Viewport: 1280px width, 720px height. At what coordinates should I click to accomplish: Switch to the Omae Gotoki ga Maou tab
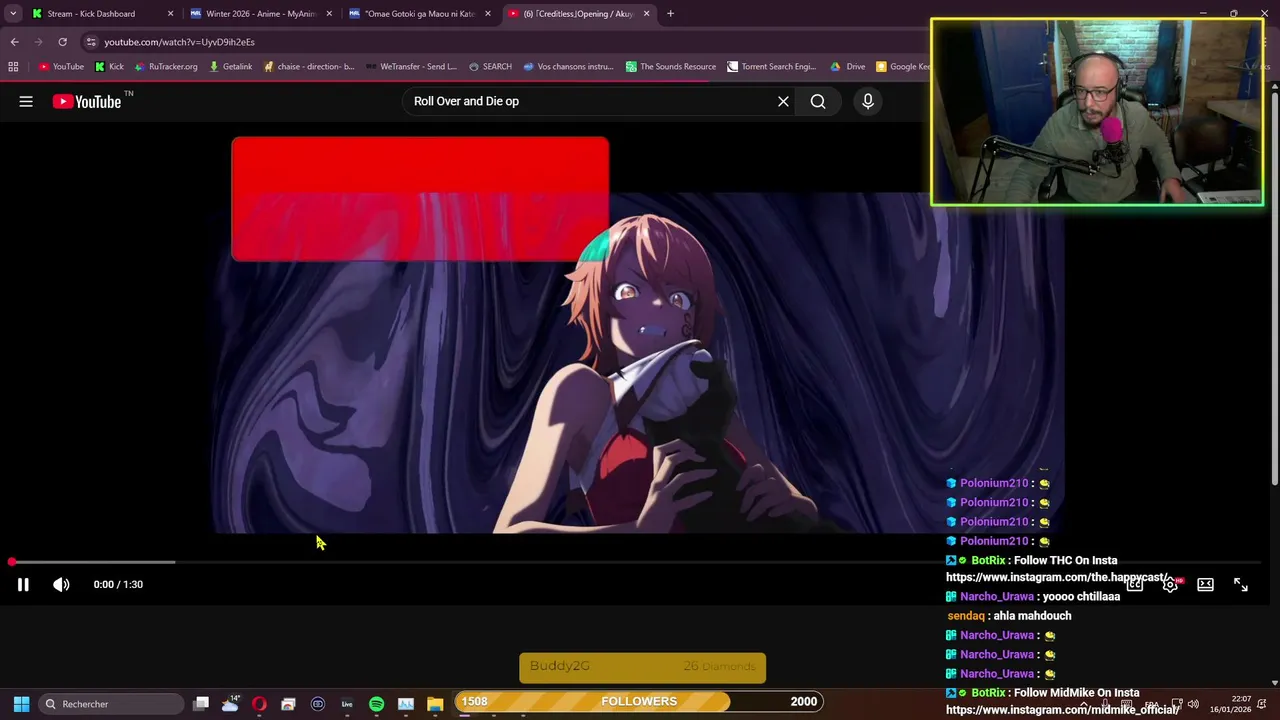click(420, 14)
